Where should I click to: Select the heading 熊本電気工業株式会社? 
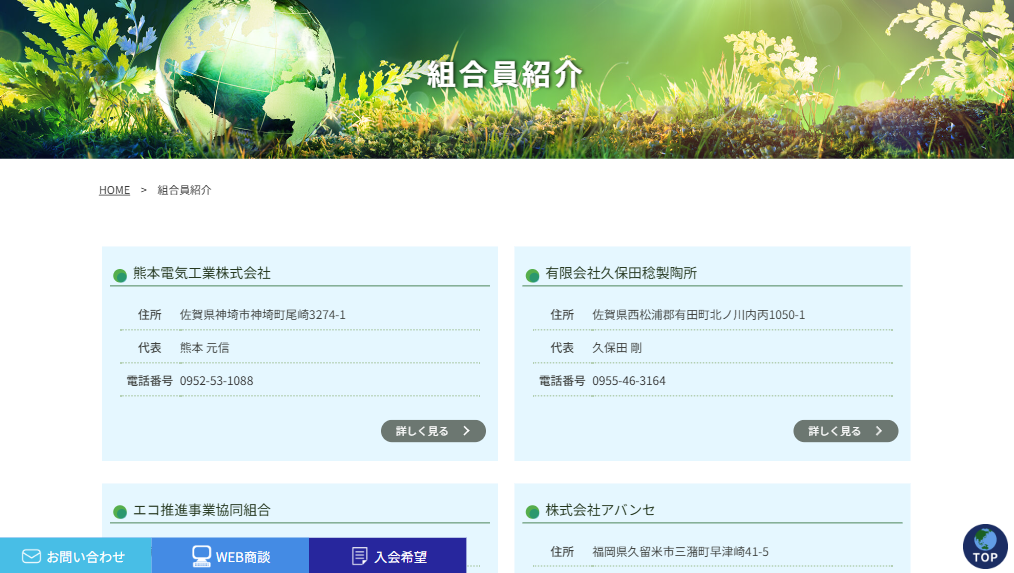click(202, 274)
